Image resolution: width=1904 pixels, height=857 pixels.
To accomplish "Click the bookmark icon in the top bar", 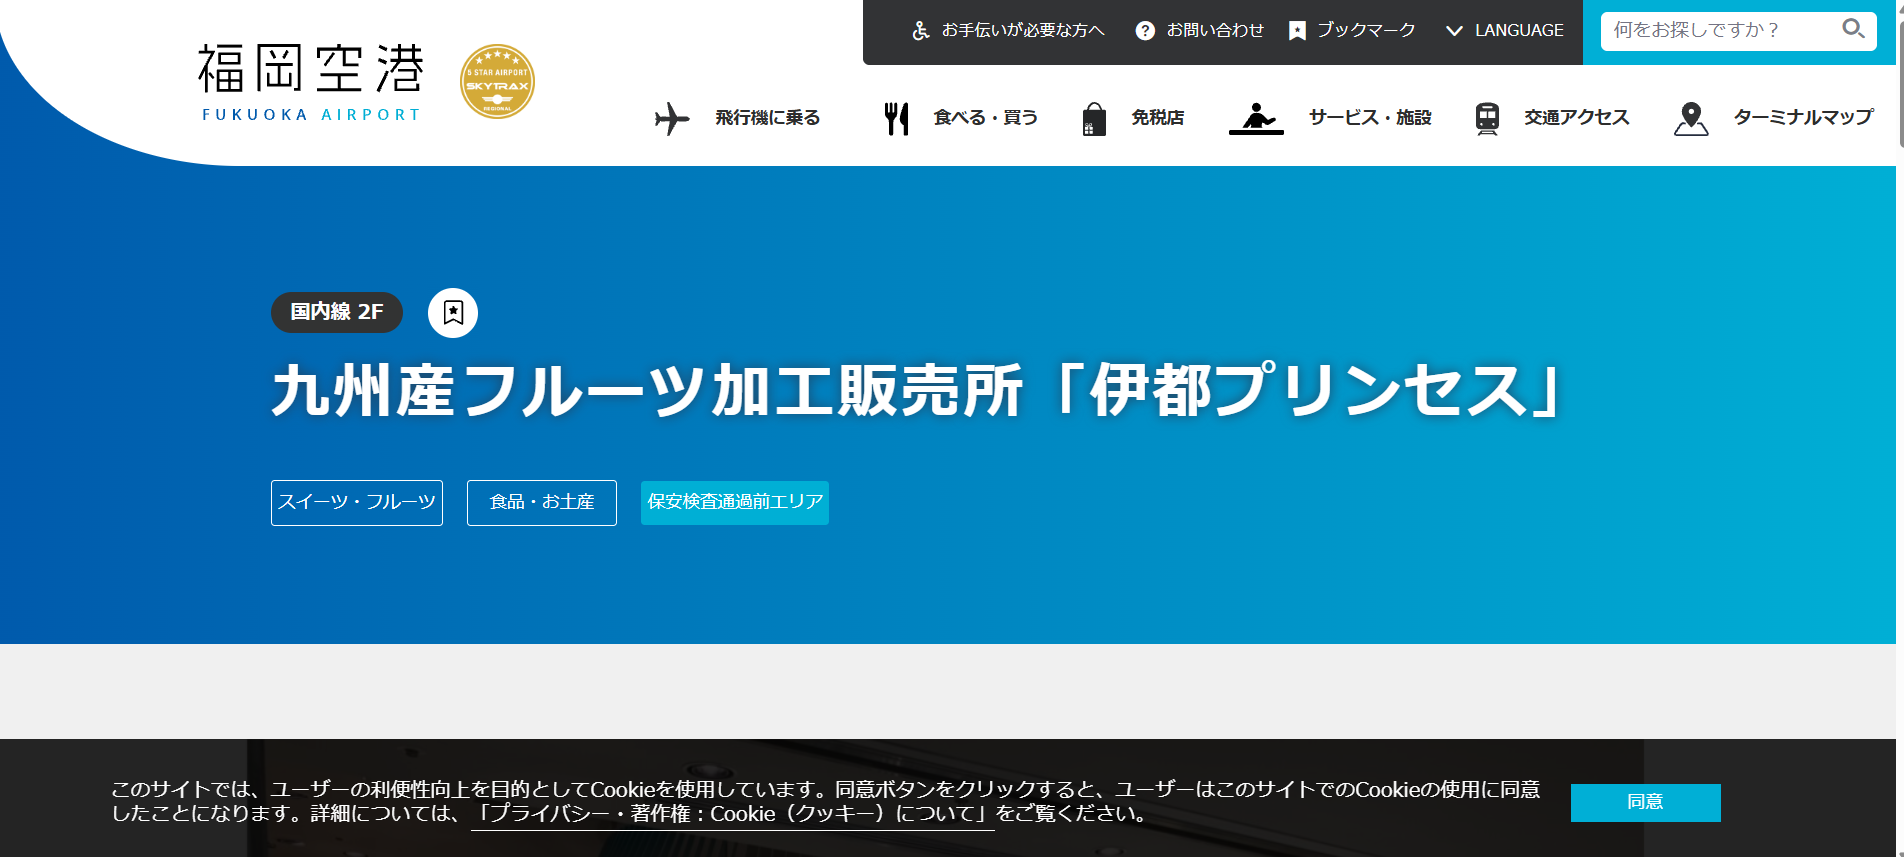I will click(1297, 31).
